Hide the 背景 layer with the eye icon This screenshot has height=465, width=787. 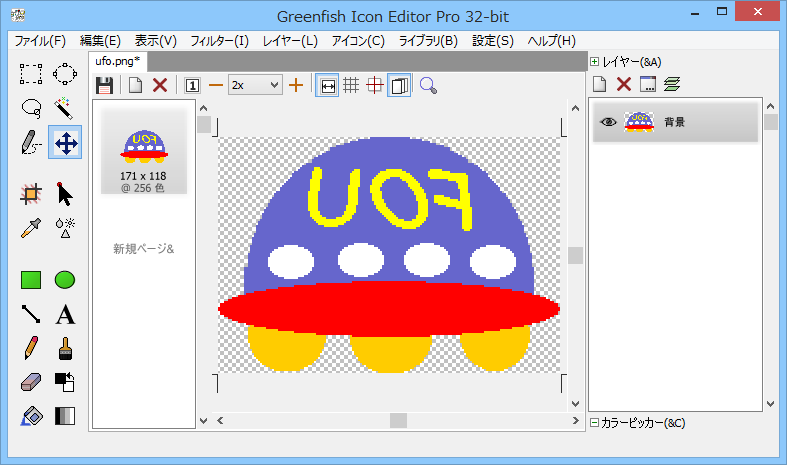607,122
